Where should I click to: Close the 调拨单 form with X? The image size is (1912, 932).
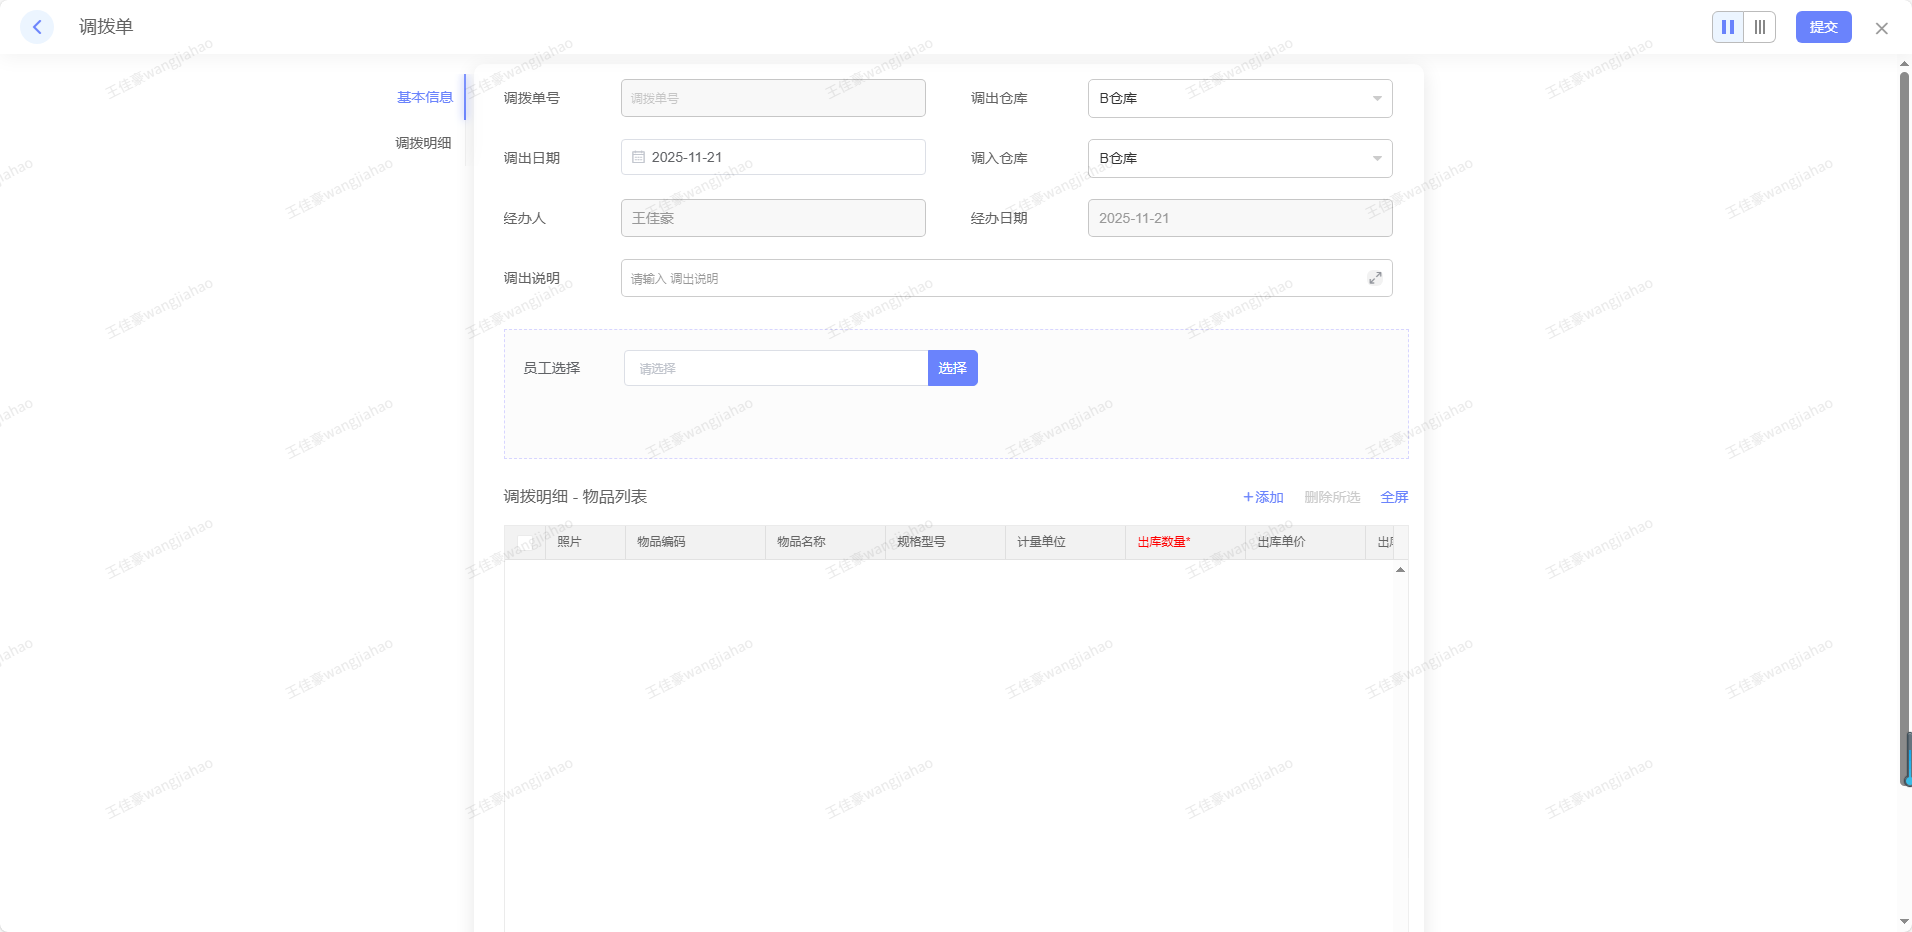click(x=1881, y=28)
